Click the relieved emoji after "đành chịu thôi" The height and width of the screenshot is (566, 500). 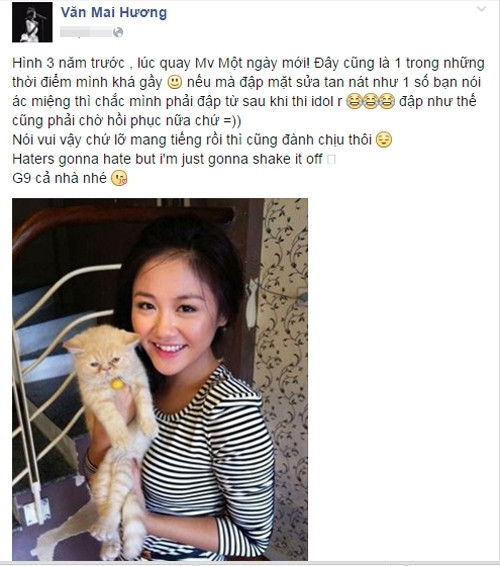[x=383, y=140]
